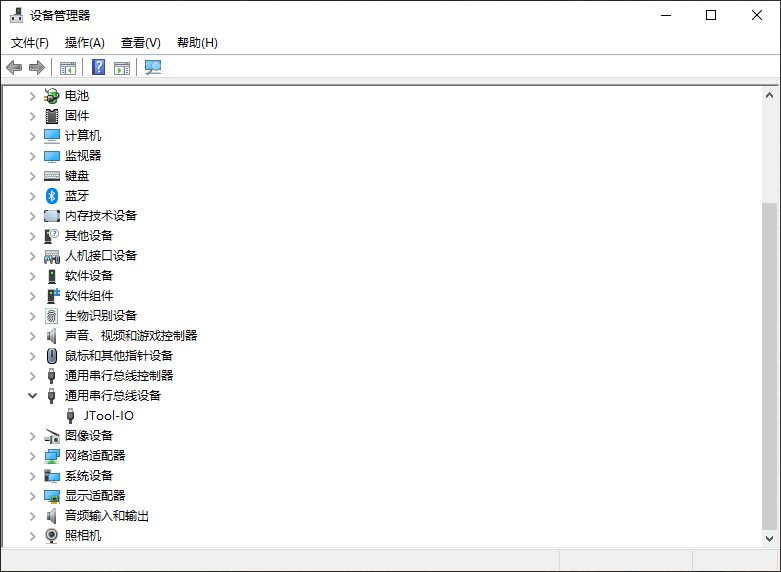Click the Forward arrow toolbar icon
781x572 pixels.
tap(37, 67)
